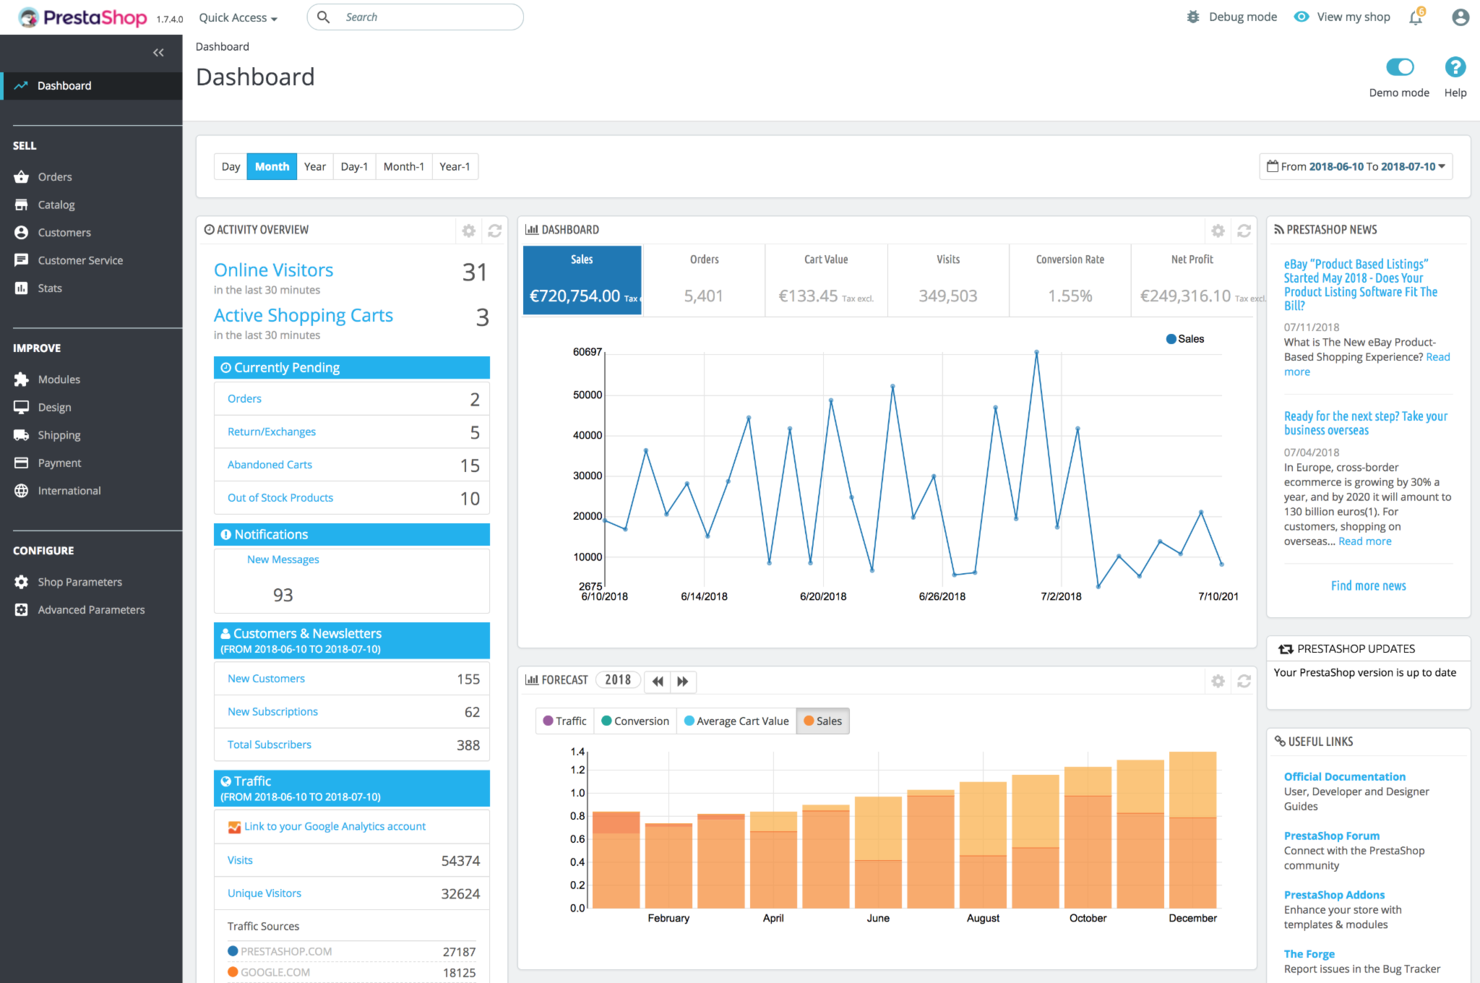Open the International section via globe icon

(x=22, y=490)
